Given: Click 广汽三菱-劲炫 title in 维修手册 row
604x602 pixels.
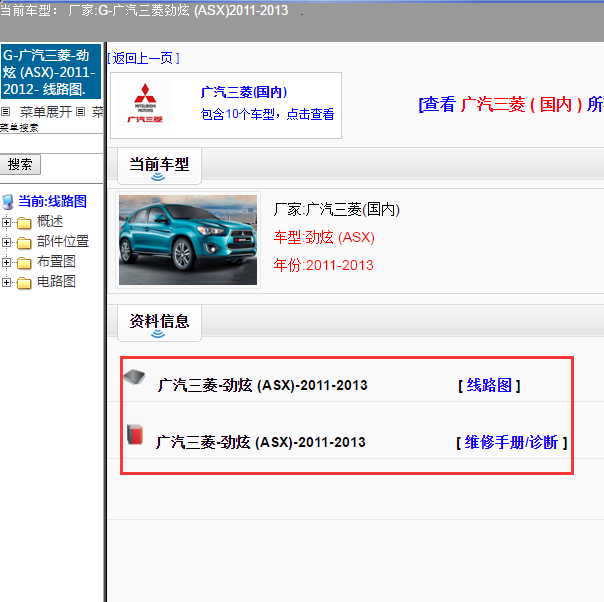Looking at the screenshot, I should pos(261,442).
